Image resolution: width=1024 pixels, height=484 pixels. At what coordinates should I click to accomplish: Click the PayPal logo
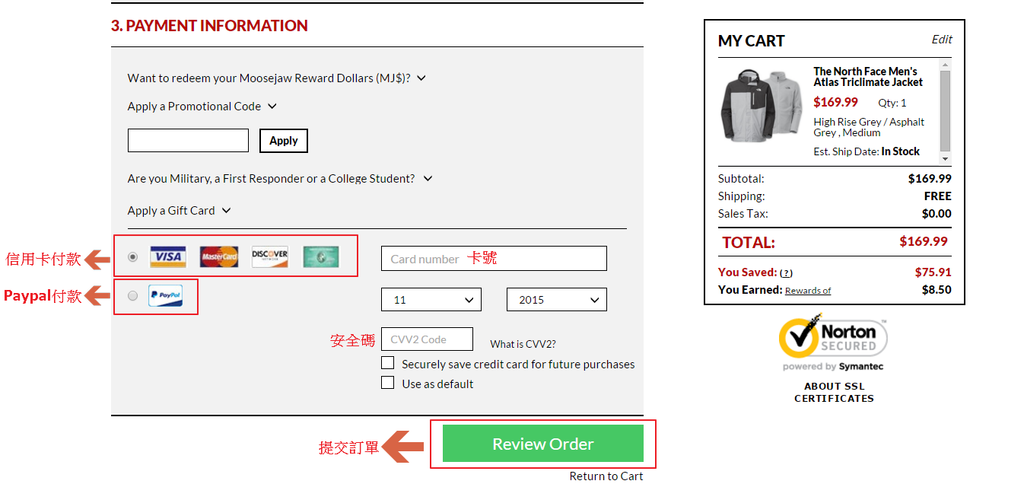[165, 296]
